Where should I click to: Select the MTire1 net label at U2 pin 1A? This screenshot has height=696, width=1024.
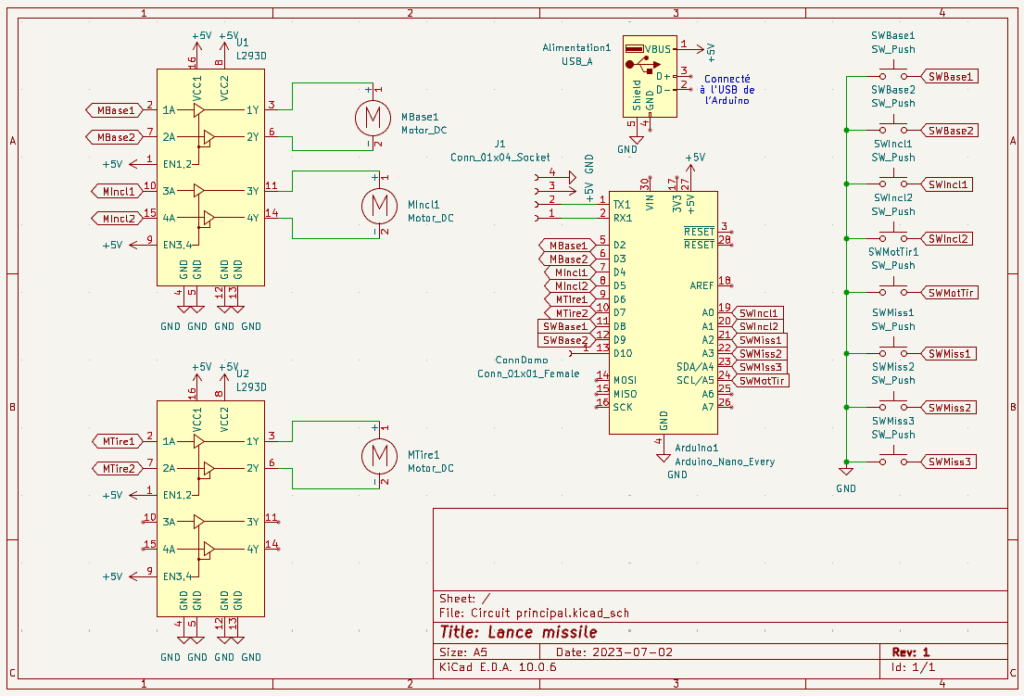[x=117, y=441]
